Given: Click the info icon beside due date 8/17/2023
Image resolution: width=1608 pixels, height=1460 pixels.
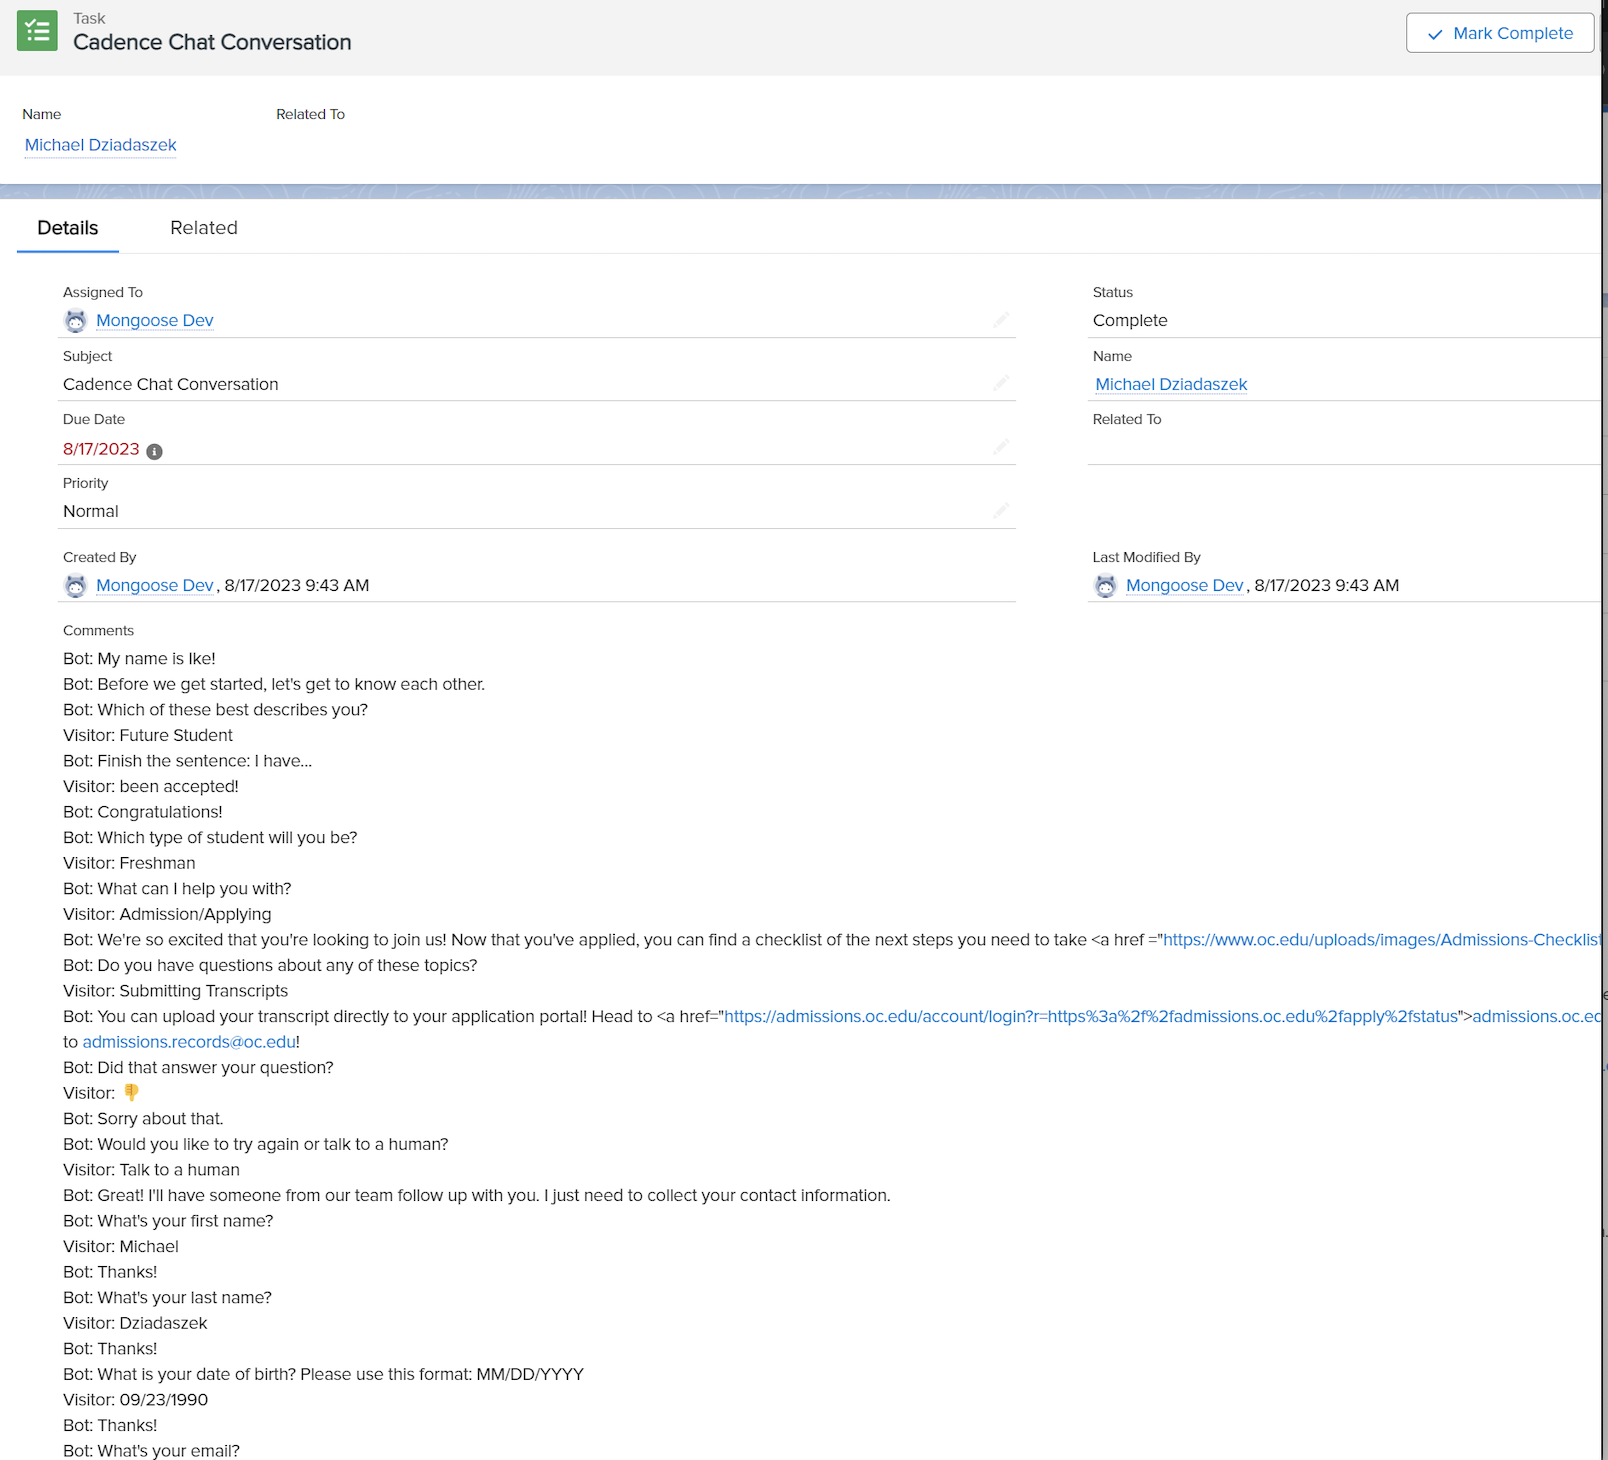Looking at the screenshot, I should 154,451.
